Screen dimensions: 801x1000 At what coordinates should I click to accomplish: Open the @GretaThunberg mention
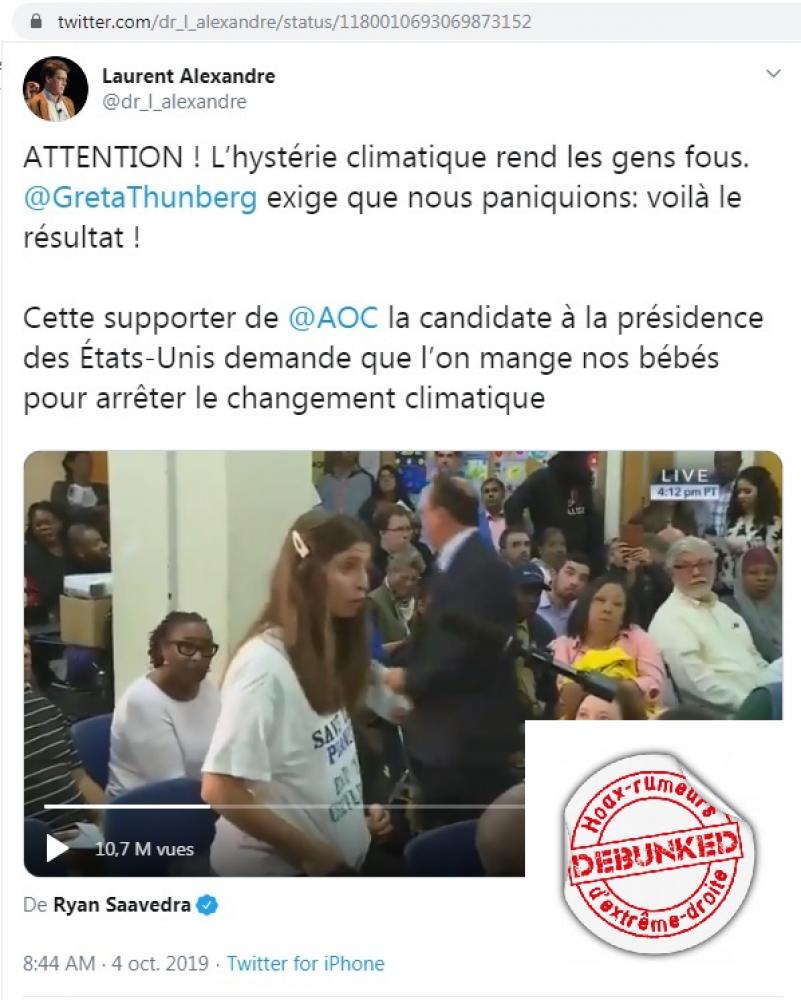(140, 198)
